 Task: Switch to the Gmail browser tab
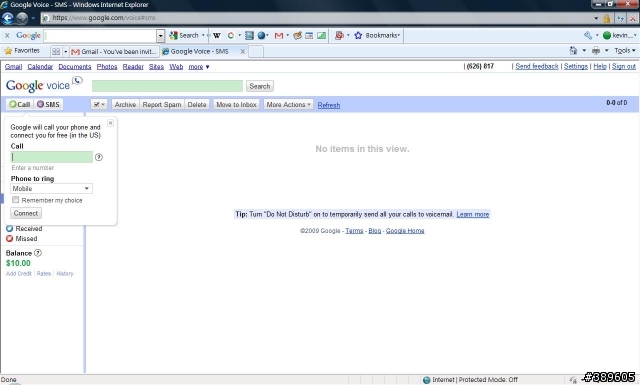tap(114, 51)
